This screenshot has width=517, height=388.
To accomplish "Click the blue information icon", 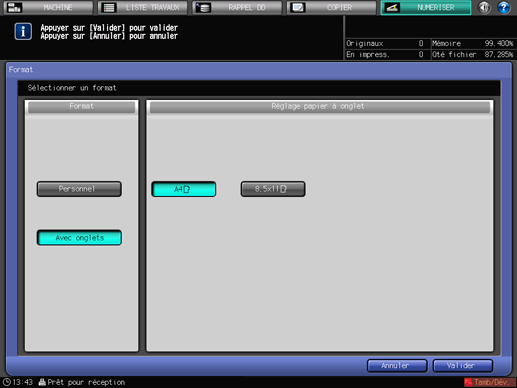I will 23,32.
